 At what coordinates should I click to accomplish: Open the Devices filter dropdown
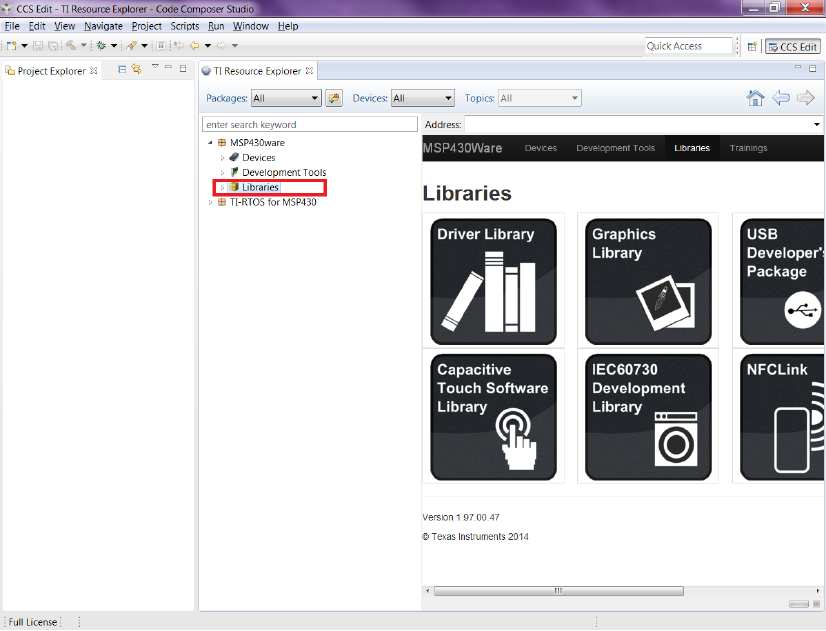(422, 98)
